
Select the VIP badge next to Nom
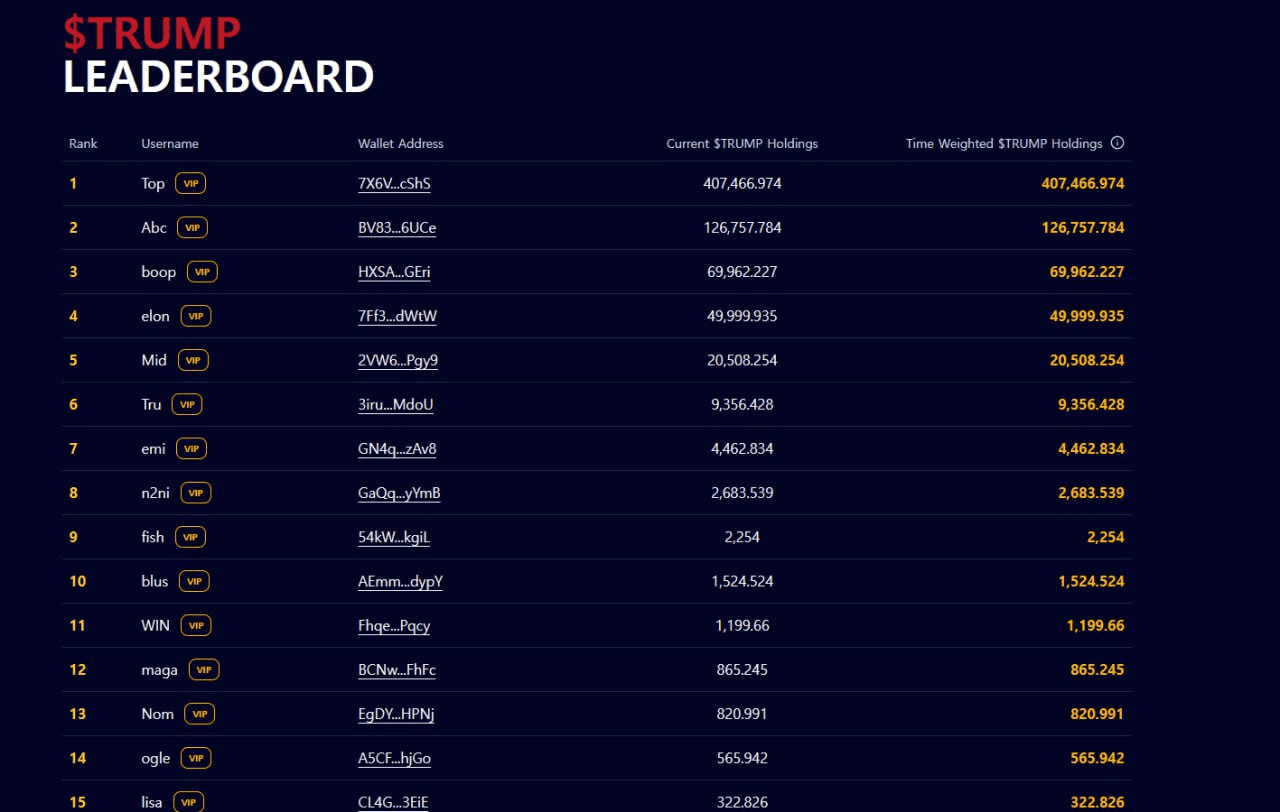click(200, 714)
